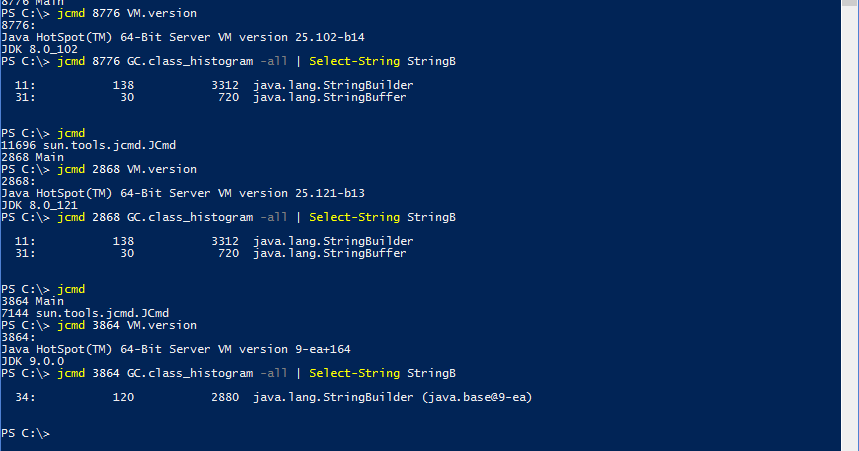Select the '3864 Main' process entry
The image size is (859, 451).
tap(32, 301)
